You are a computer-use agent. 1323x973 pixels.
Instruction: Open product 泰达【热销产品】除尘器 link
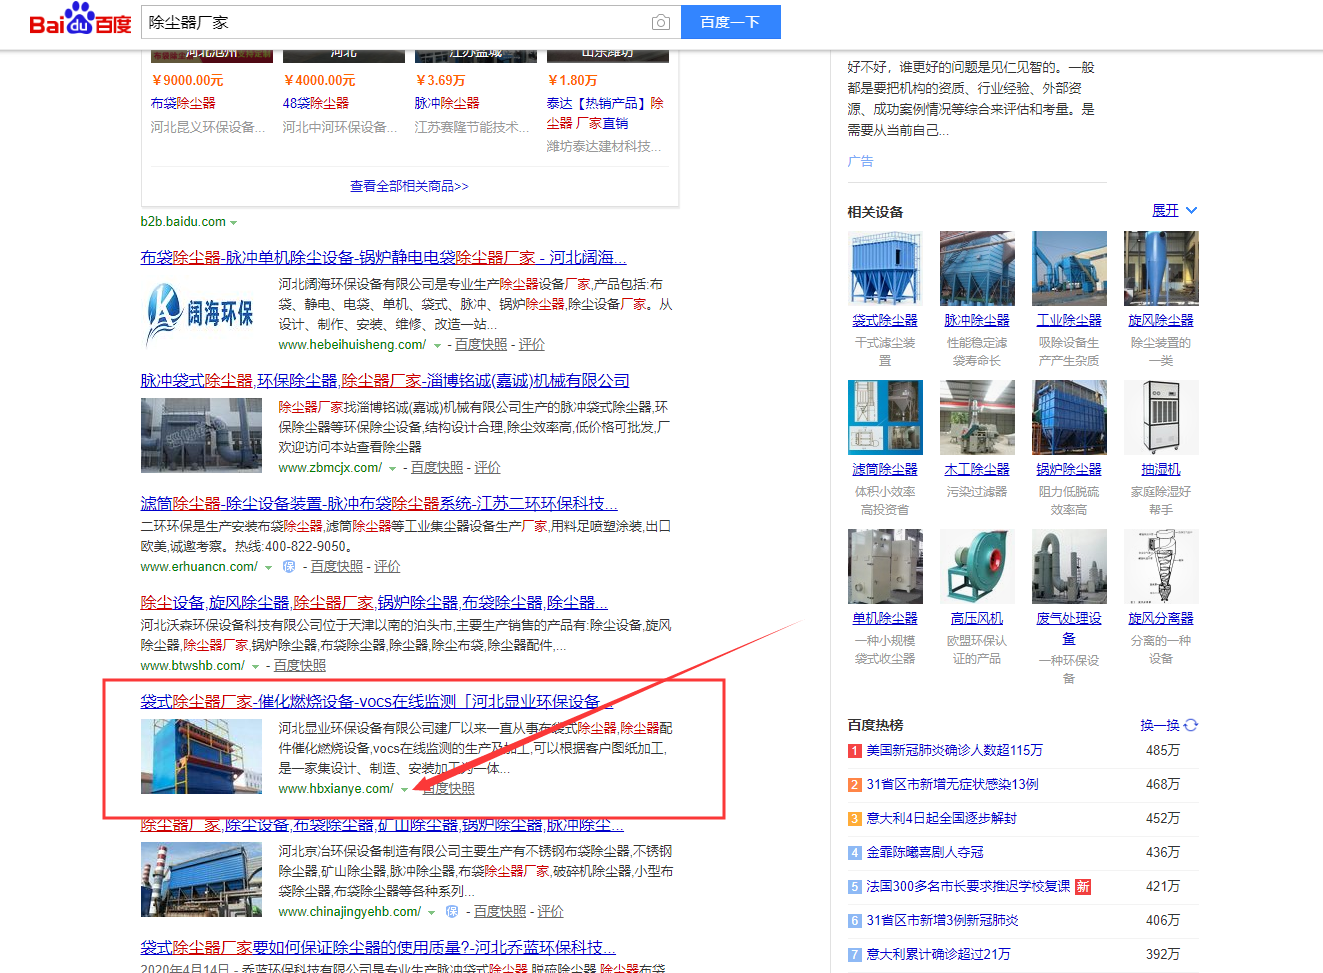click(x=605, y=113)
